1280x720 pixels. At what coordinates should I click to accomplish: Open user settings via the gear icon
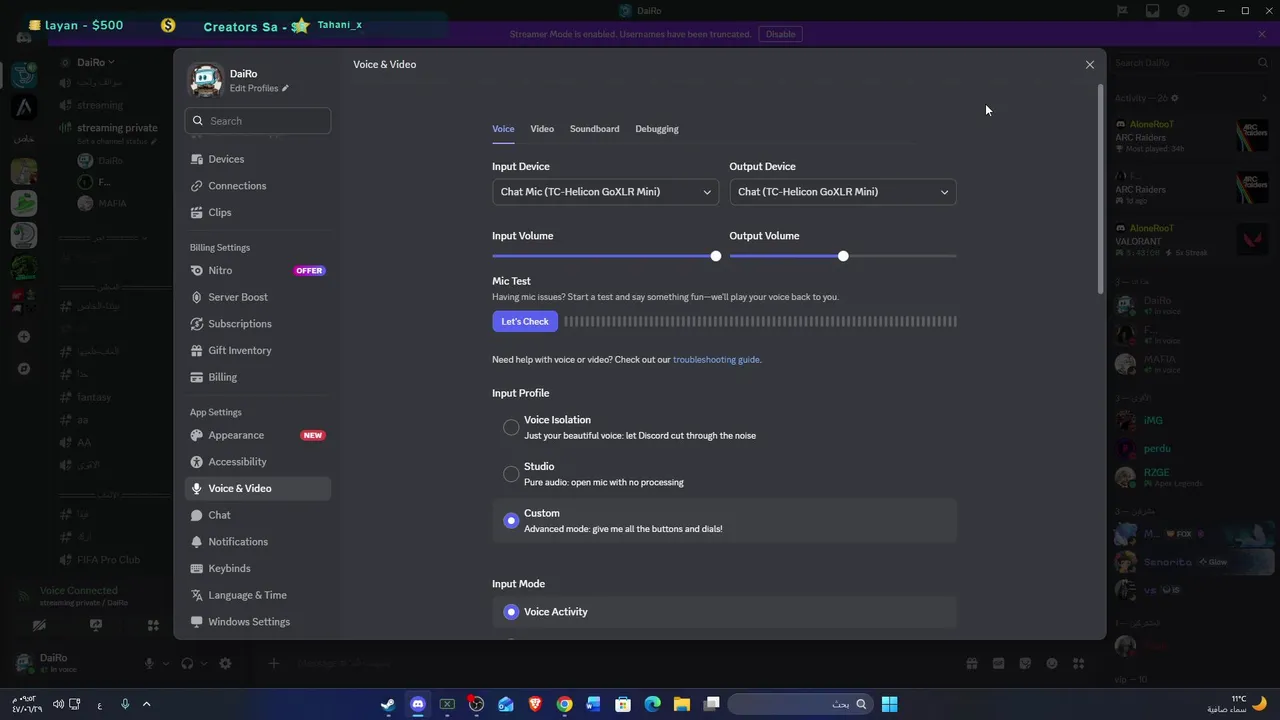pyautogui.click(x=225, y=663)
